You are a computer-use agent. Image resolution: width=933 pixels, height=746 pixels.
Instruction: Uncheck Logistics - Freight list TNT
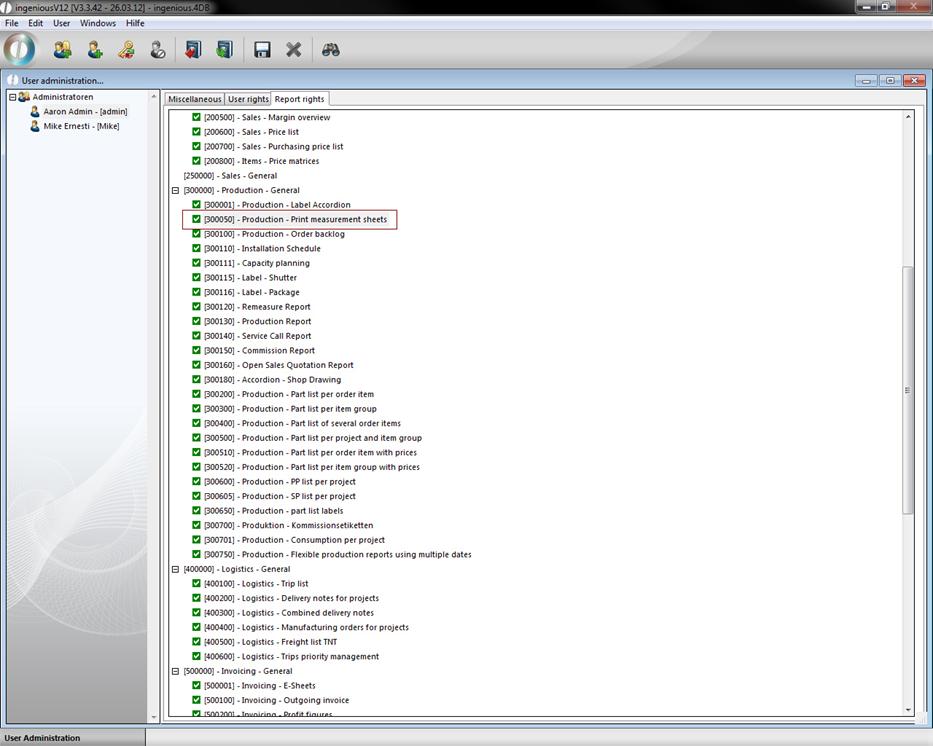pos(197,642)
